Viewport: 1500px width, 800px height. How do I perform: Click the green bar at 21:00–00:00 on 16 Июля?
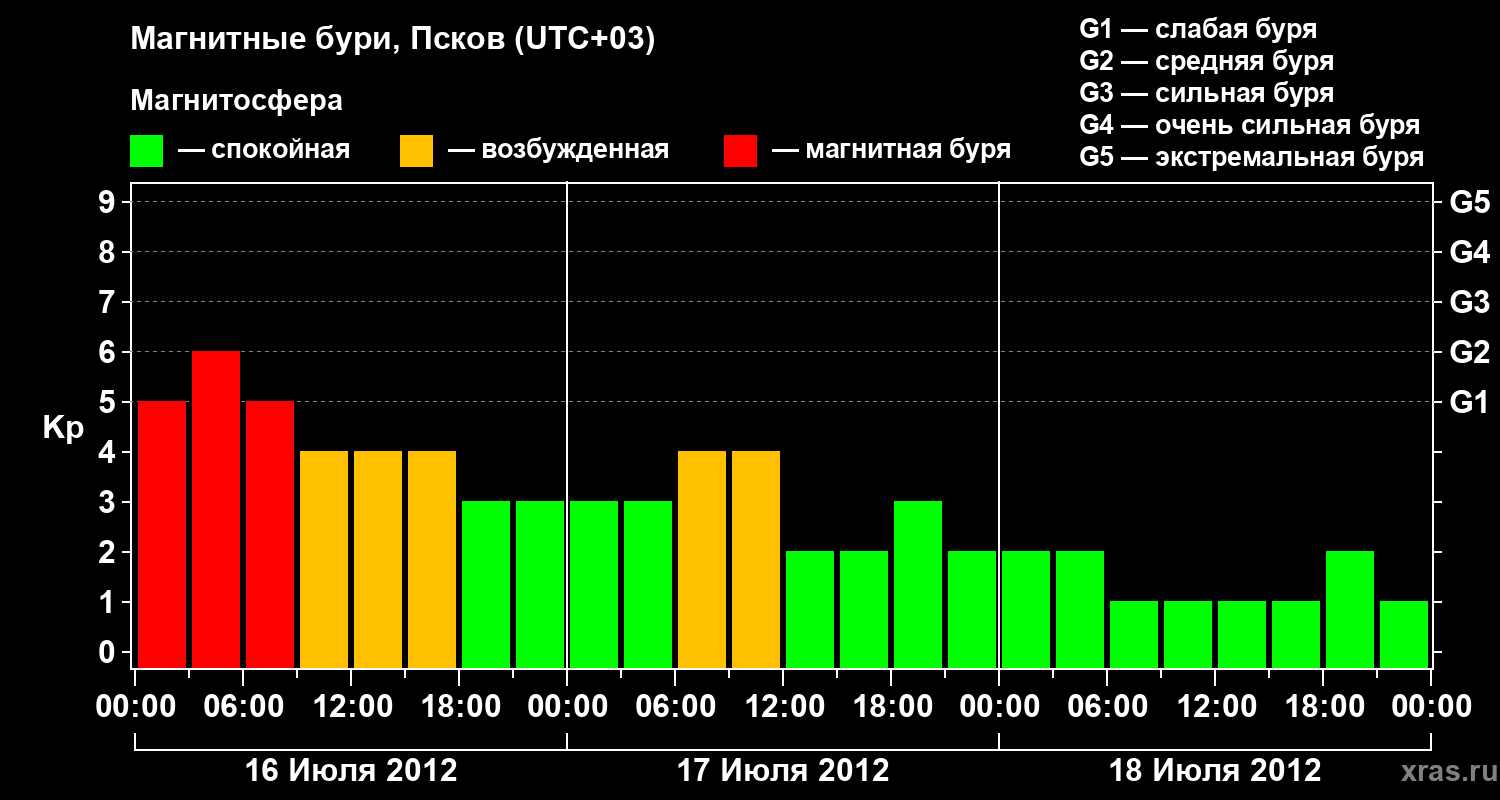[540, 585]
